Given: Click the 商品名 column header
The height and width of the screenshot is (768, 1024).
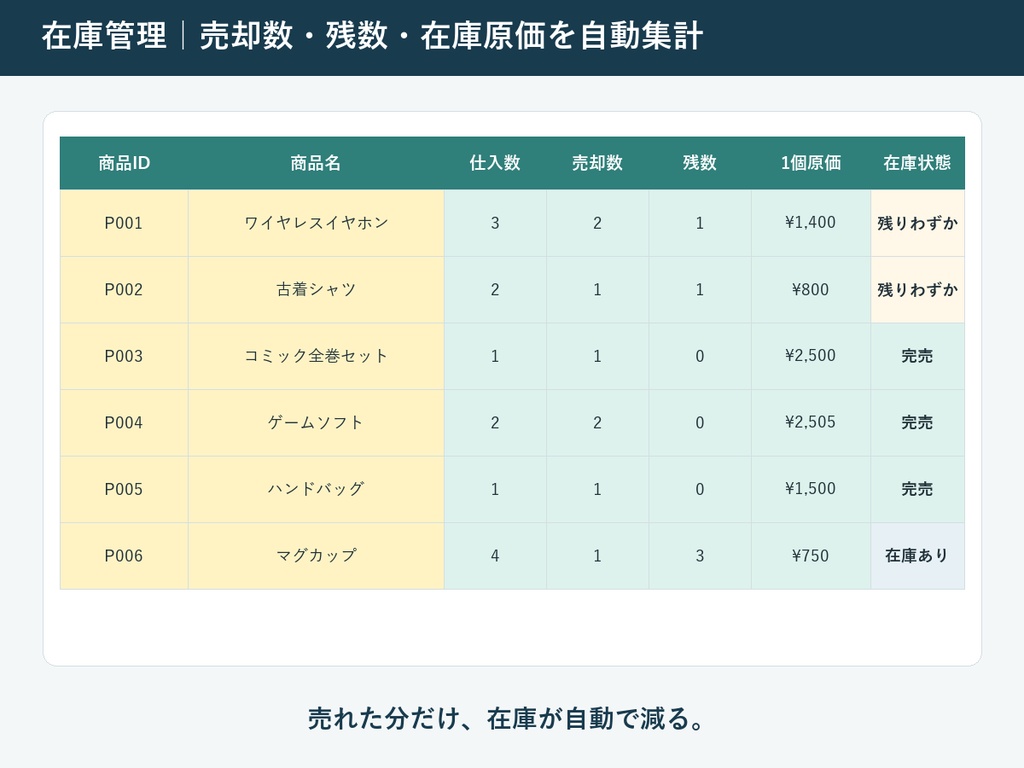Looking at the screenshot, I should click(x=316, y=163).
